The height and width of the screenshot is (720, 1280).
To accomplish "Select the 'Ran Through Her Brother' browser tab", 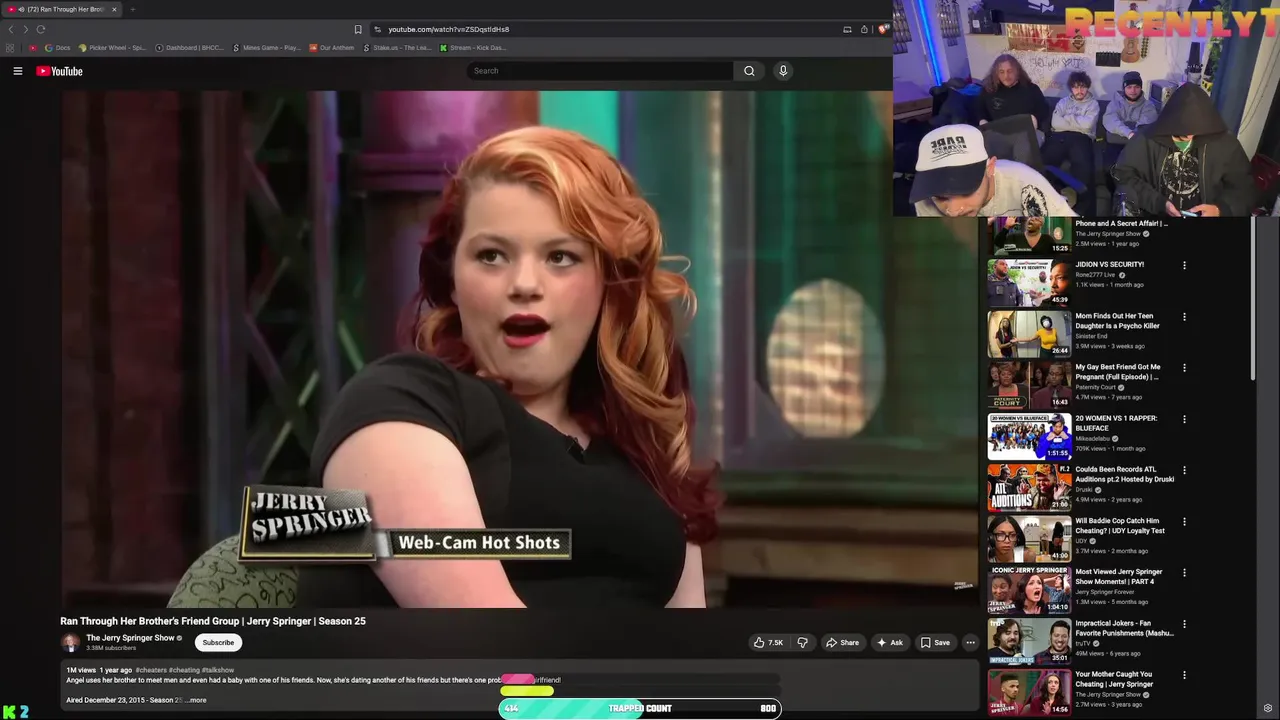I will pos(62,9).
